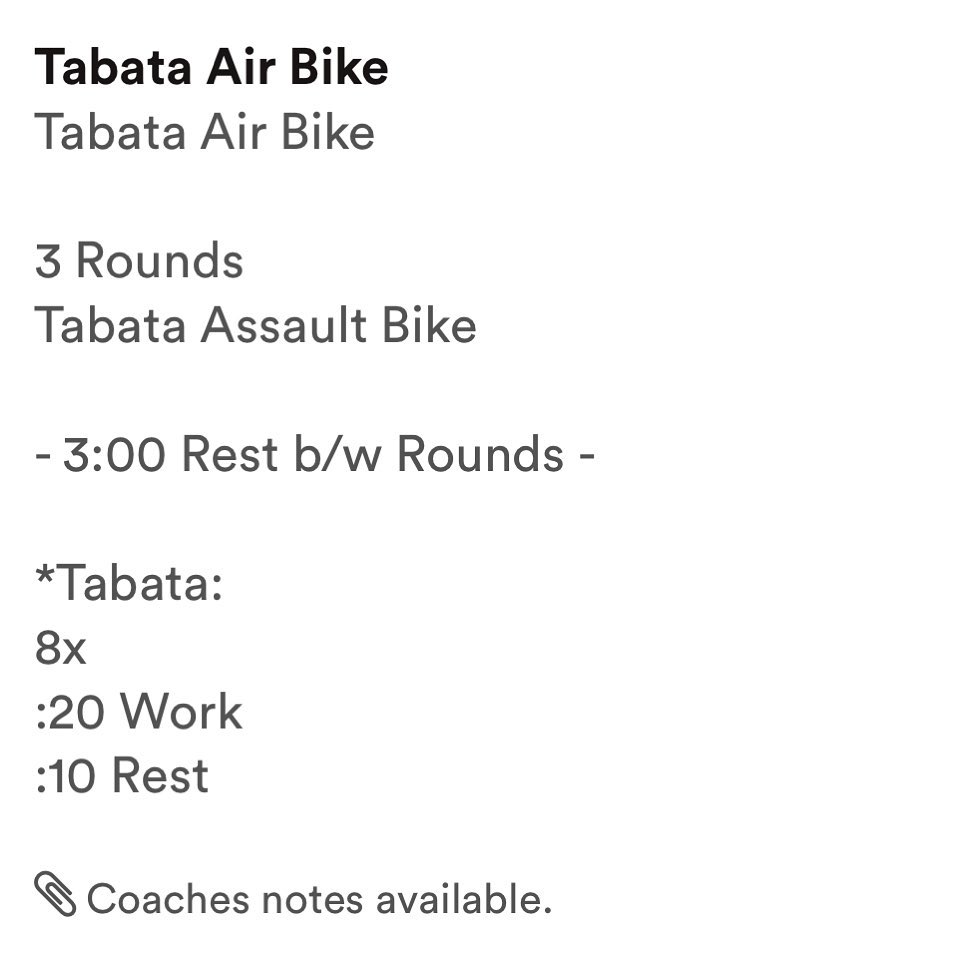
Task: Click the "8x" repetition text
Action: [60, 649]
